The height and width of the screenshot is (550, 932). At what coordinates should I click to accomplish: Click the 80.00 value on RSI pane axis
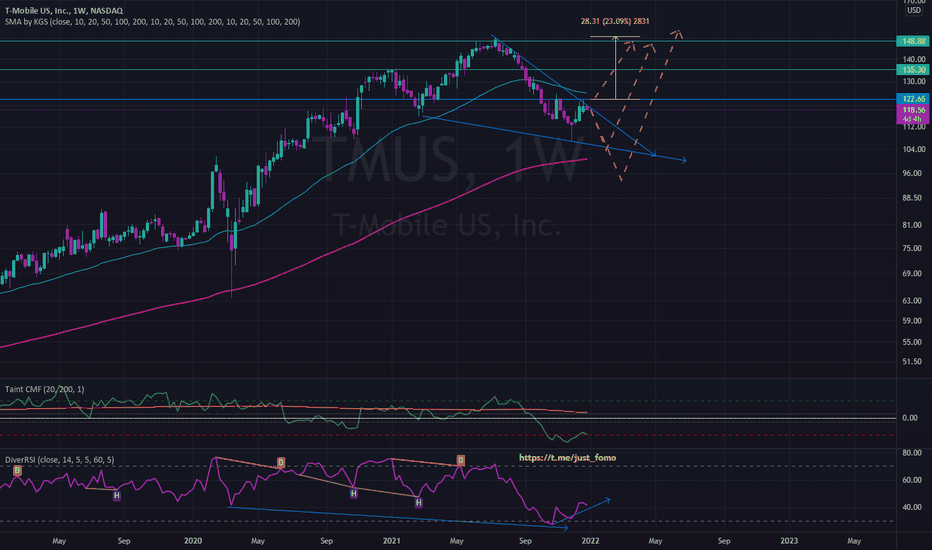912,453
